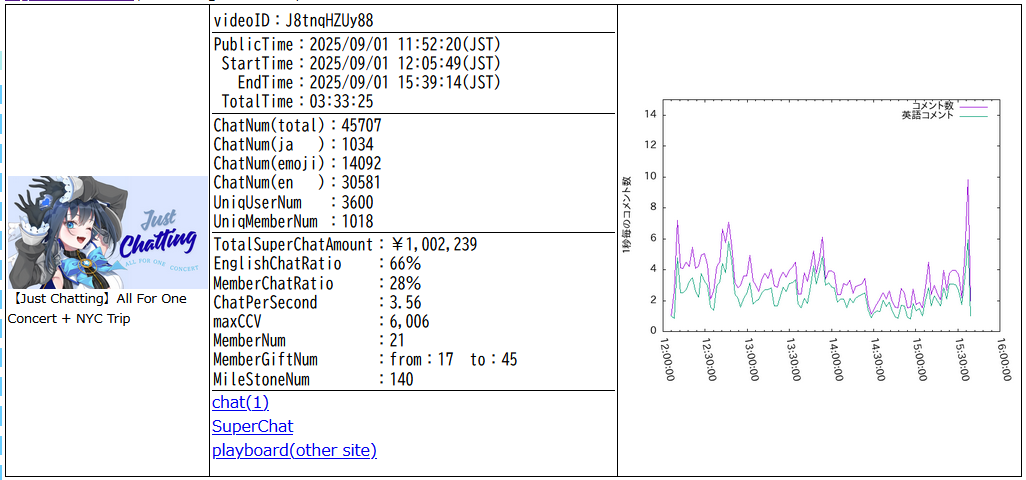The width and height of the screenshot is (1026, 480).
Task: Click the TotalTime 03:33:25 value
Action: coord(341,101)
